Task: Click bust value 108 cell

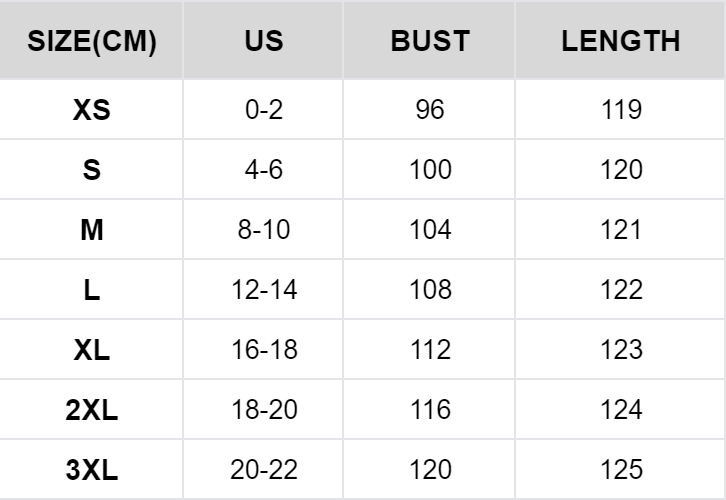Action: point(430,290)
